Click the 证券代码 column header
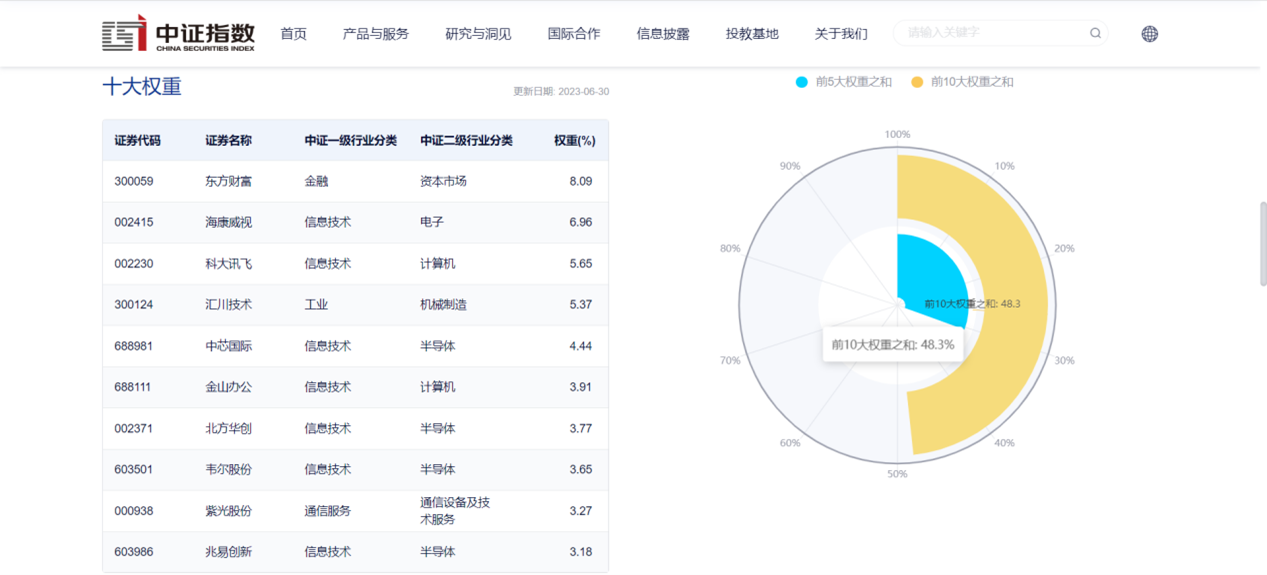The image size is (1267, 575). pos(138,141)
